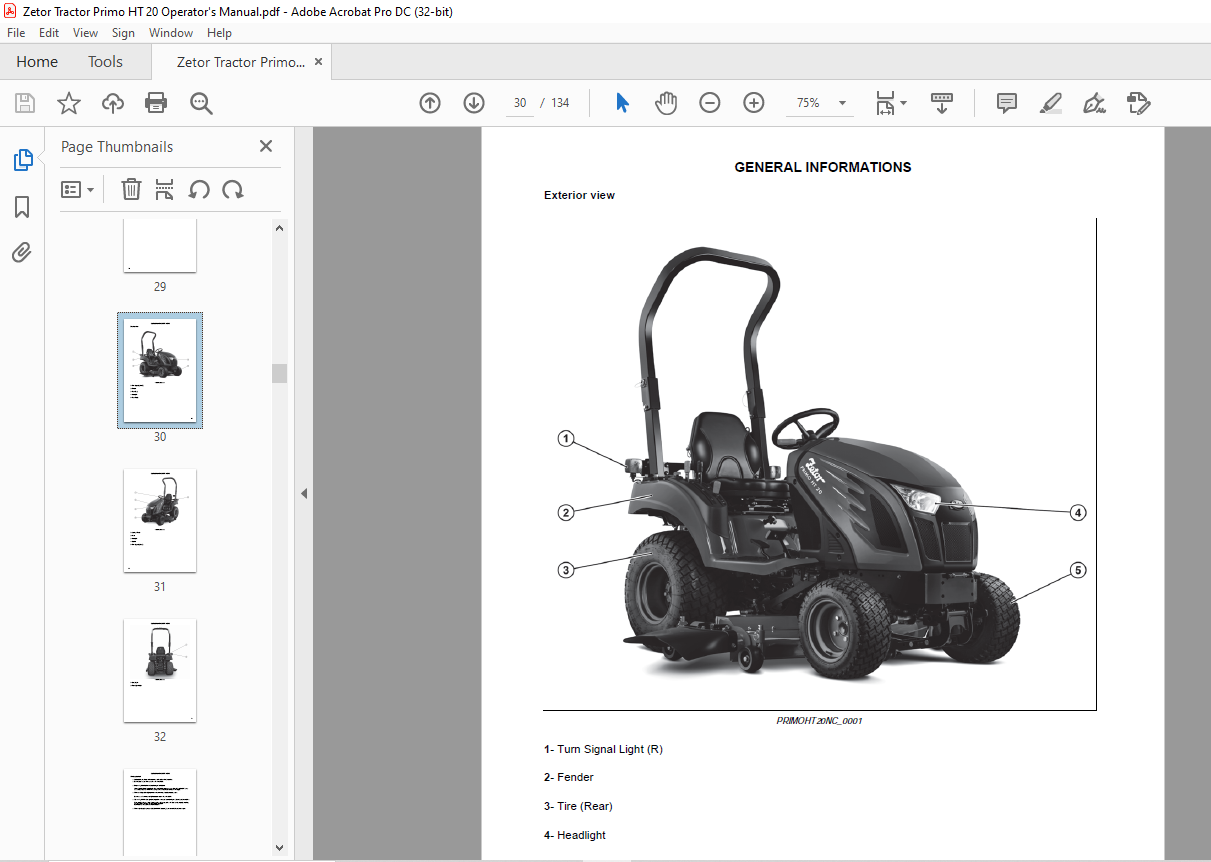The height and width of the screenshot is (862, 1211).
Task: Close the Page Thumbnails panel
Action: pyautogui.click(x=266, y=146)
